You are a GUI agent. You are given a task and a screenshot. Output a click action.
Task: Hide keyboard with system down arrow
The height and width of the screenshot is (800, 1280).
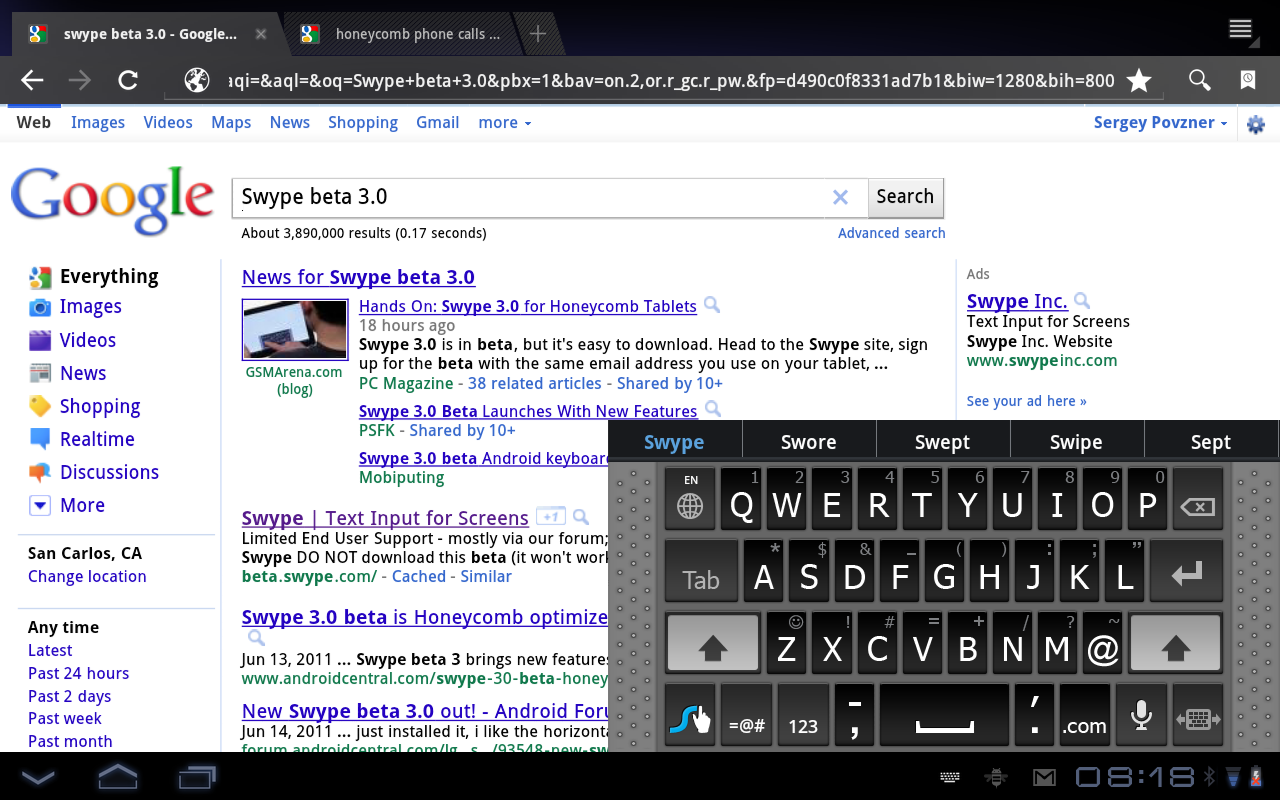[38, 777]
